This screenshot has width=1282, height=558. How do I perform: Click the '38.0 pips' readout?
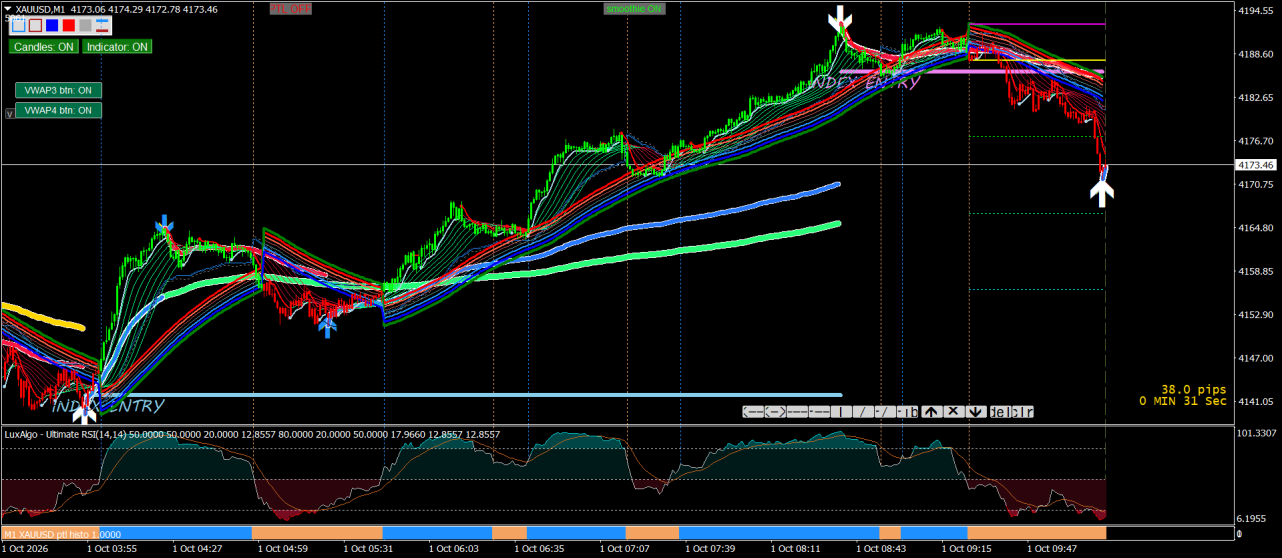pyautogui.click(x=1193, y=389)
